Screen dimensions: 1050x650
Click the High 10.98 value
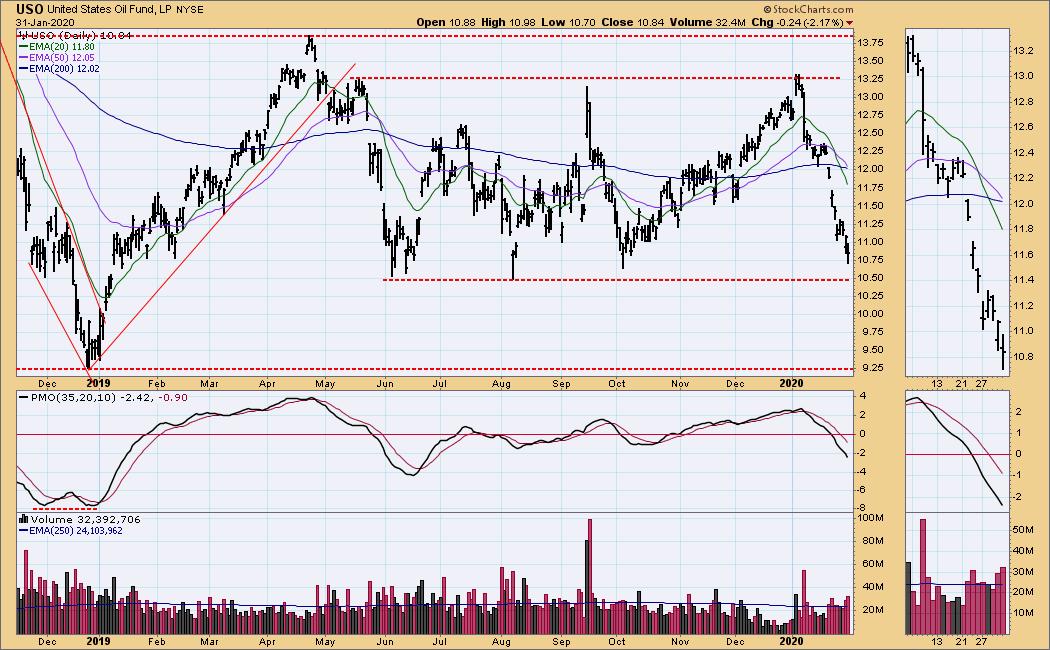509,22
